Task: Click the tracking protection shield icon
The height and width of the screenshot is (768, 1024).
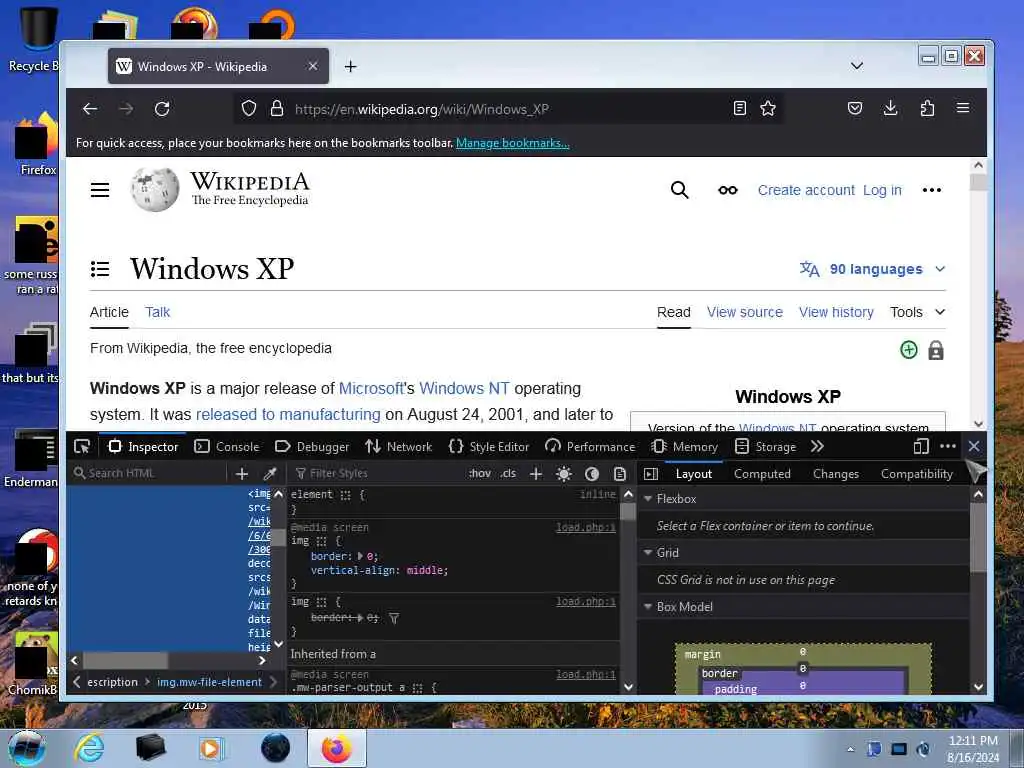Action: point(249,108)
